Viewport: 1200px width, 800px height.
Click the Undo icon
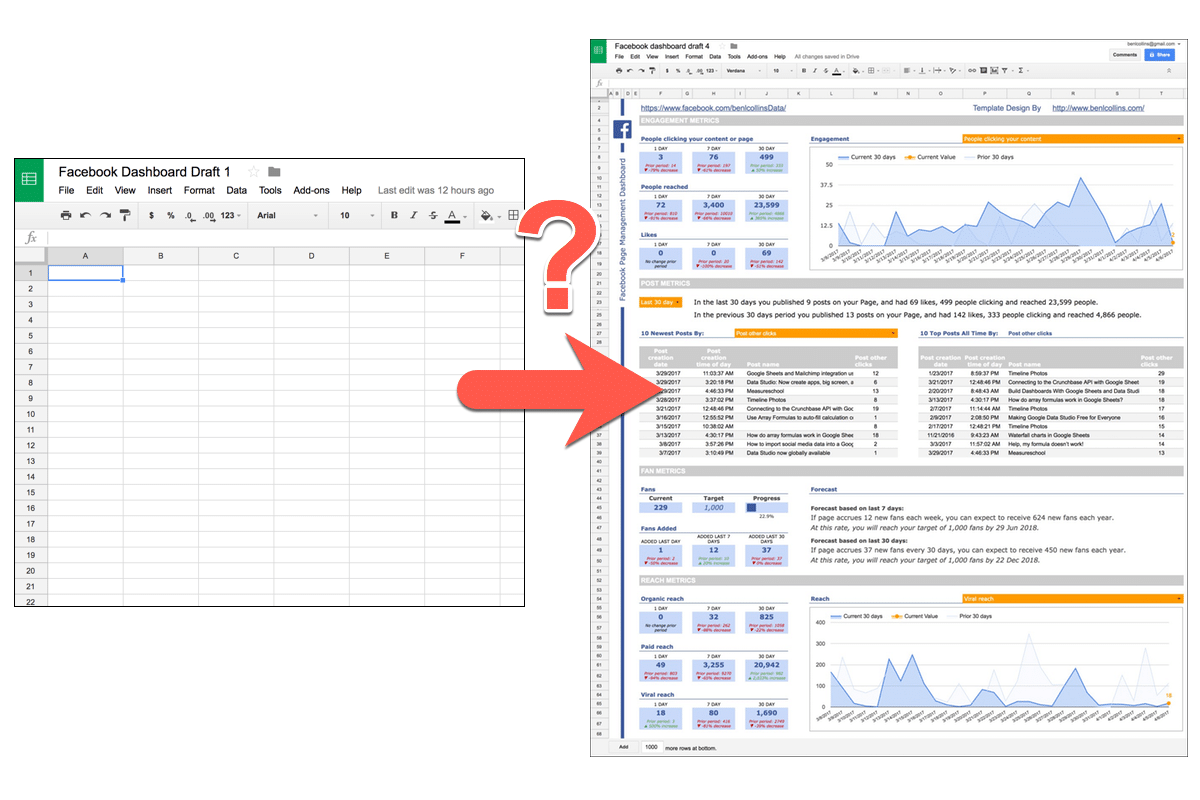pyautogui.click(x=86, y=215)
